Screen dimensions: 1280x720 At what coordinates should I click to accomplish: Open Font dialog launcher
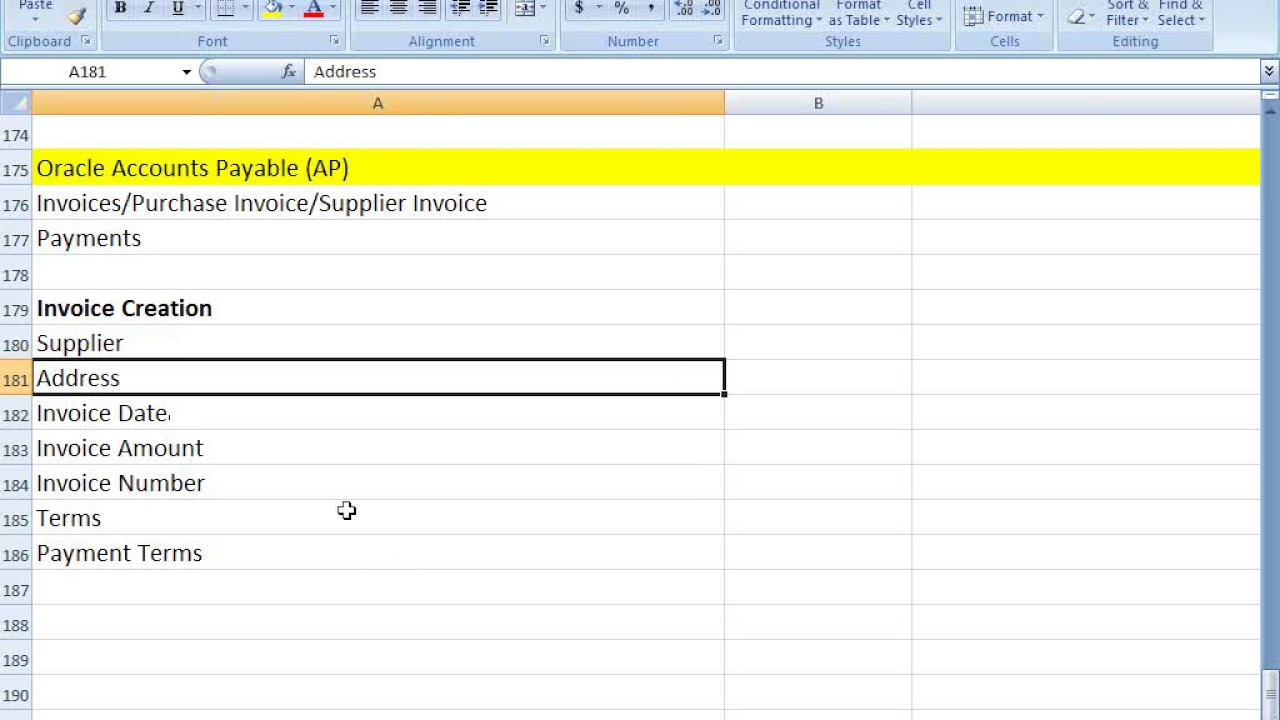[334, 41]
